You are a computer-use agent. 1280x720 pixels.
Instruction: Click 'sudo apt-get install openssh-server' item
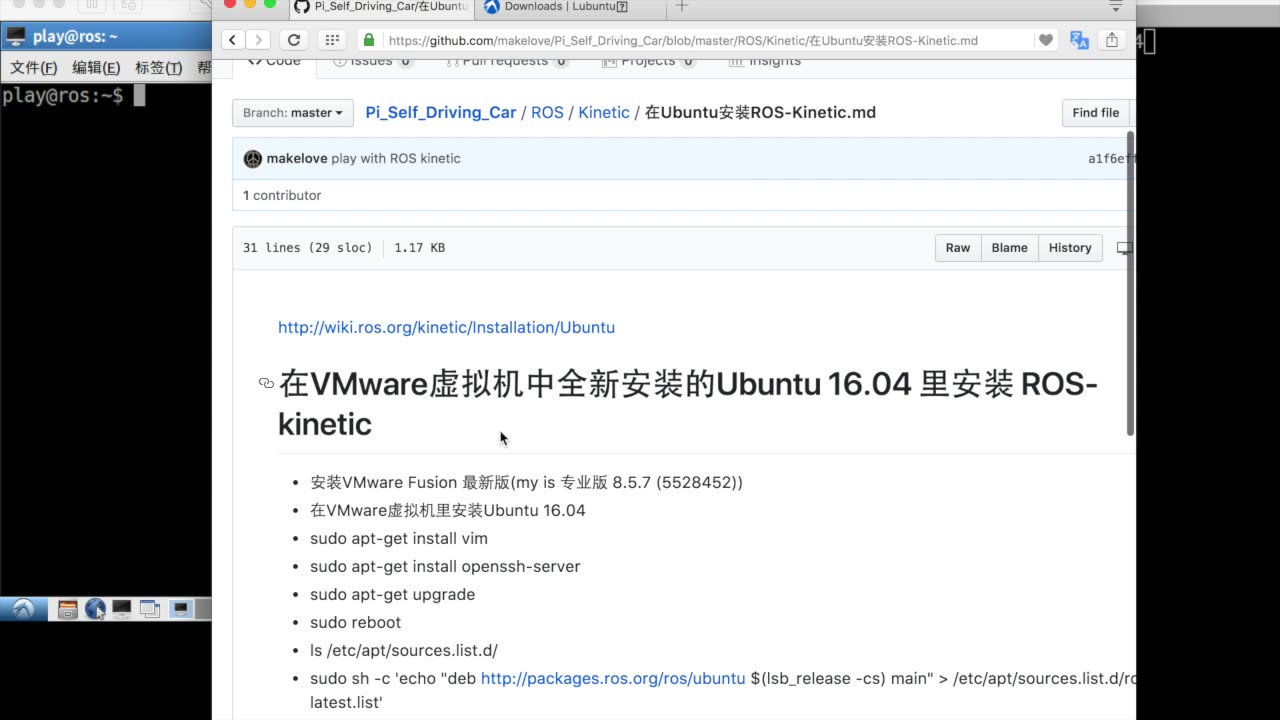coord(445,566)
